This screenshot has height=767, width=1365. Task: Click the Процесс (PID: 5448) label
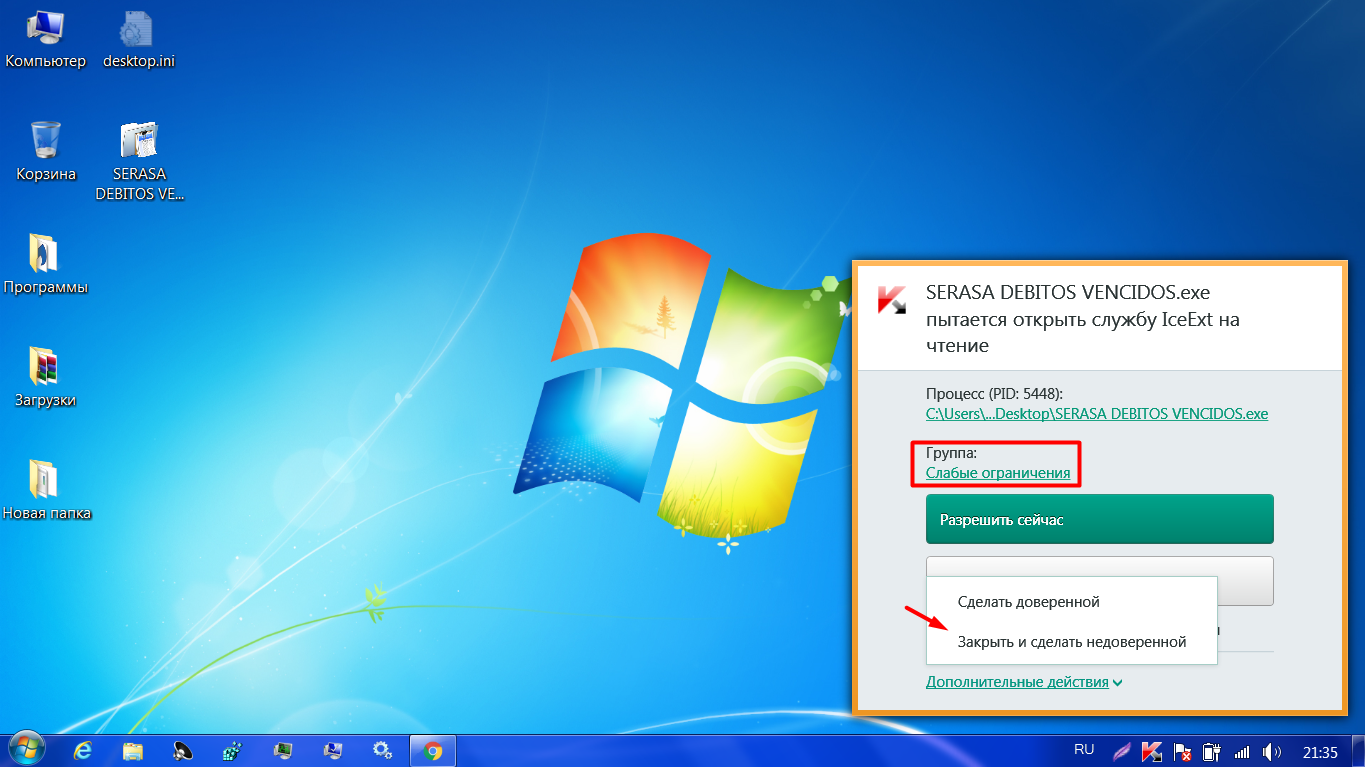pos(994,393)
